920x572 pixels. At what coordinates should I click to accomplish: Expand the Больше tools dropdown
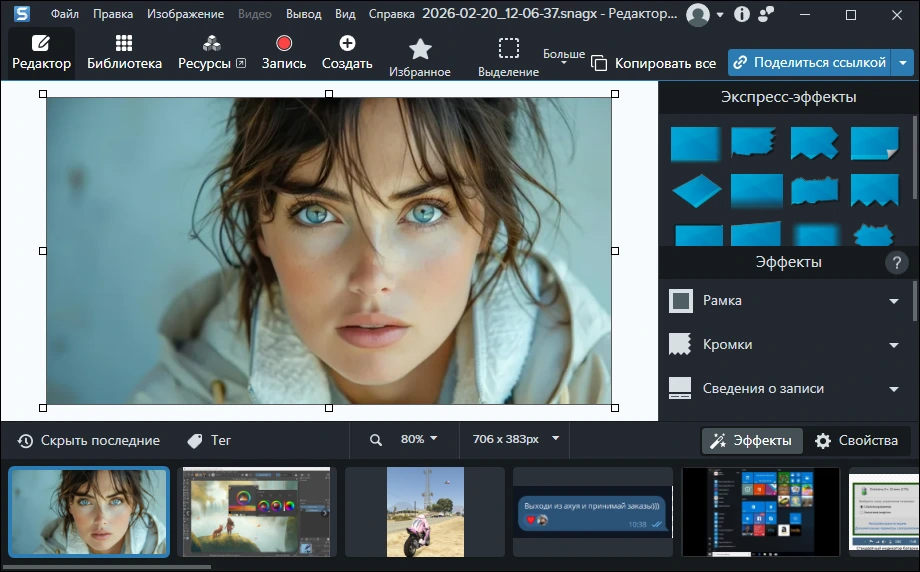[x=563, y=56]
